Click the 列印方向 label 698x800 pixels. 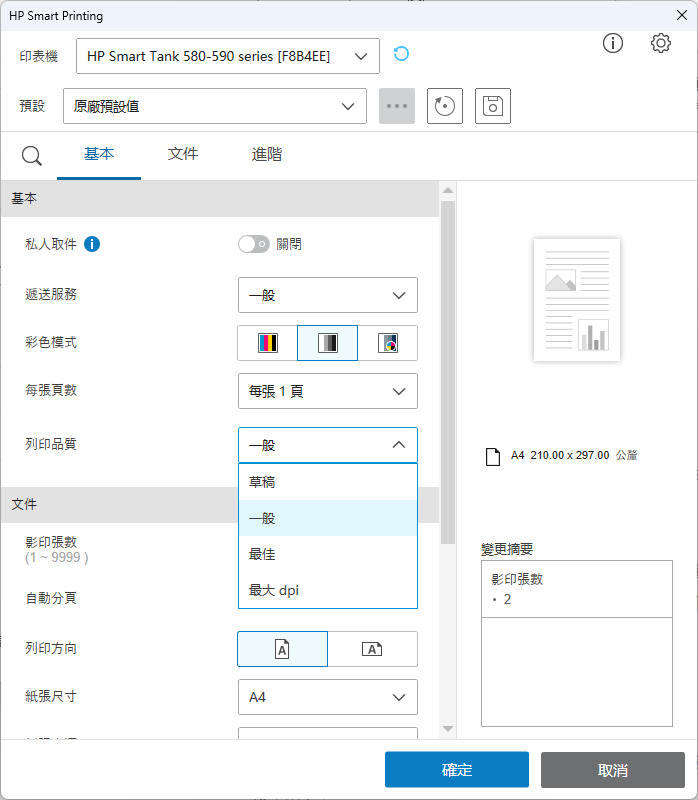coord(51,648)
